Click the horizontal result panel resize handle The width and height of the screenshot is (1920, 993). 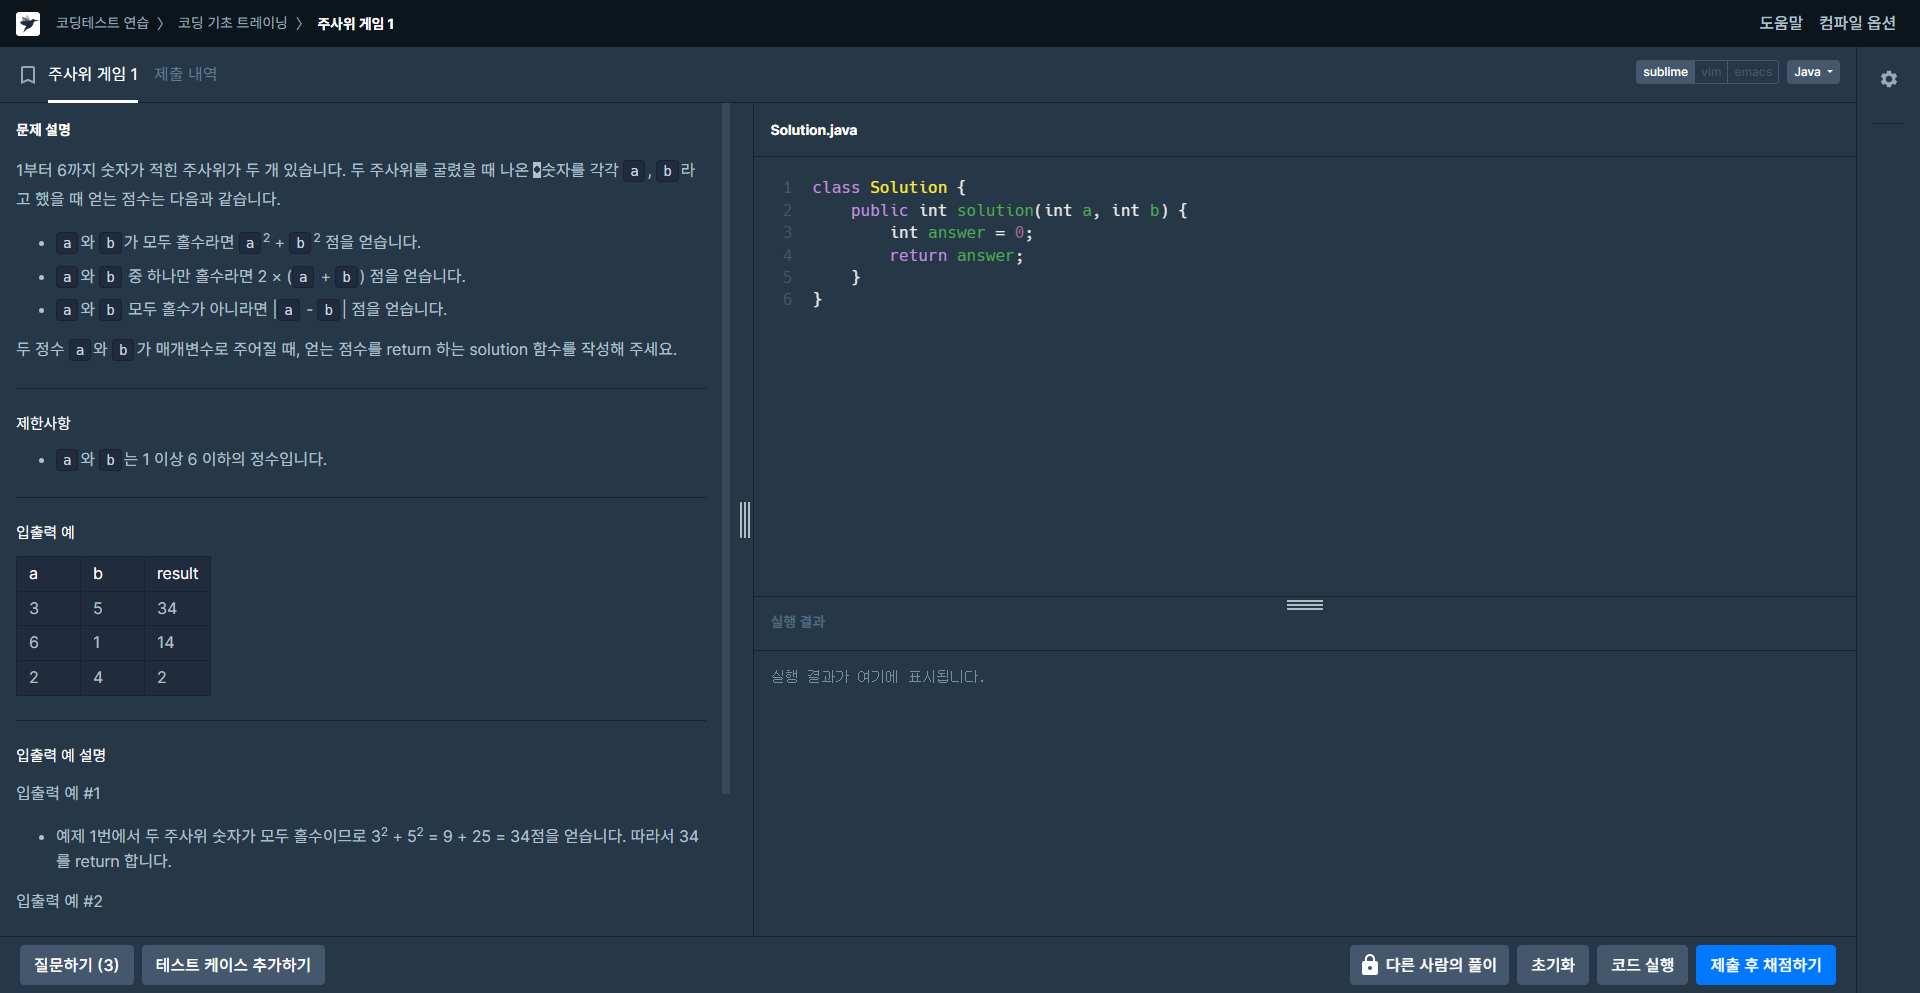(1305, 605)
